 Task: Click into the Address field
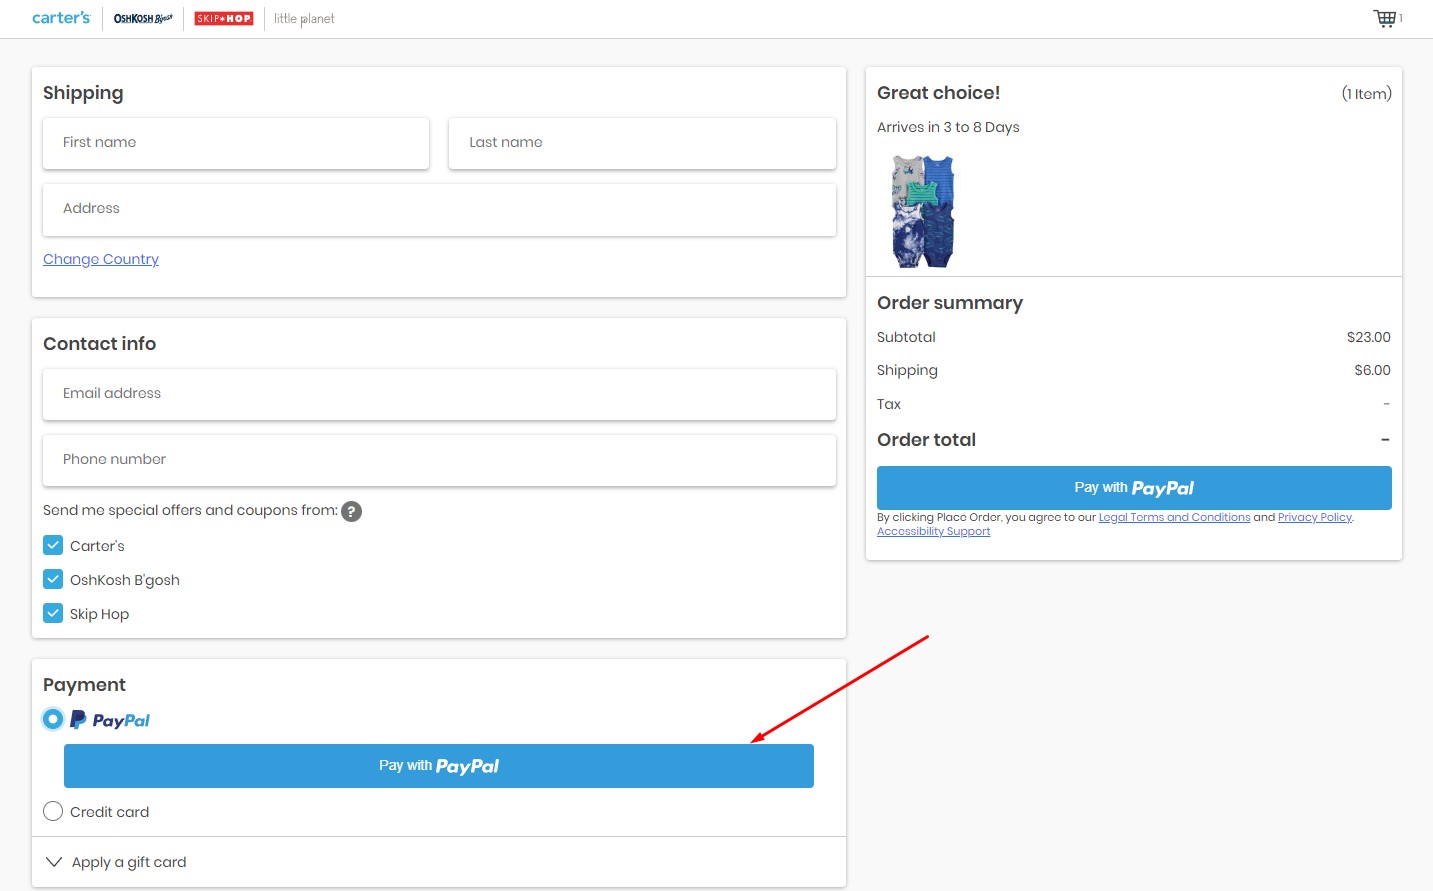[x=439, y=209]
